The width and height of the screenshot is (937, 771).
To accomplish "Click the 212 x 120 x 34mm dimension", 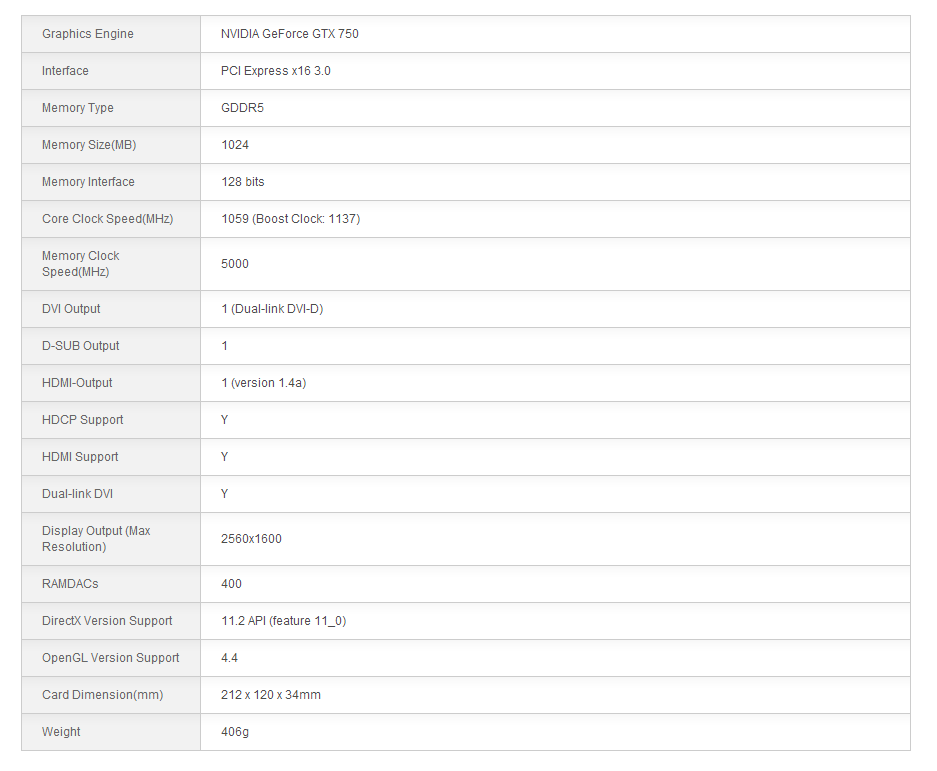I will (271, 695).
